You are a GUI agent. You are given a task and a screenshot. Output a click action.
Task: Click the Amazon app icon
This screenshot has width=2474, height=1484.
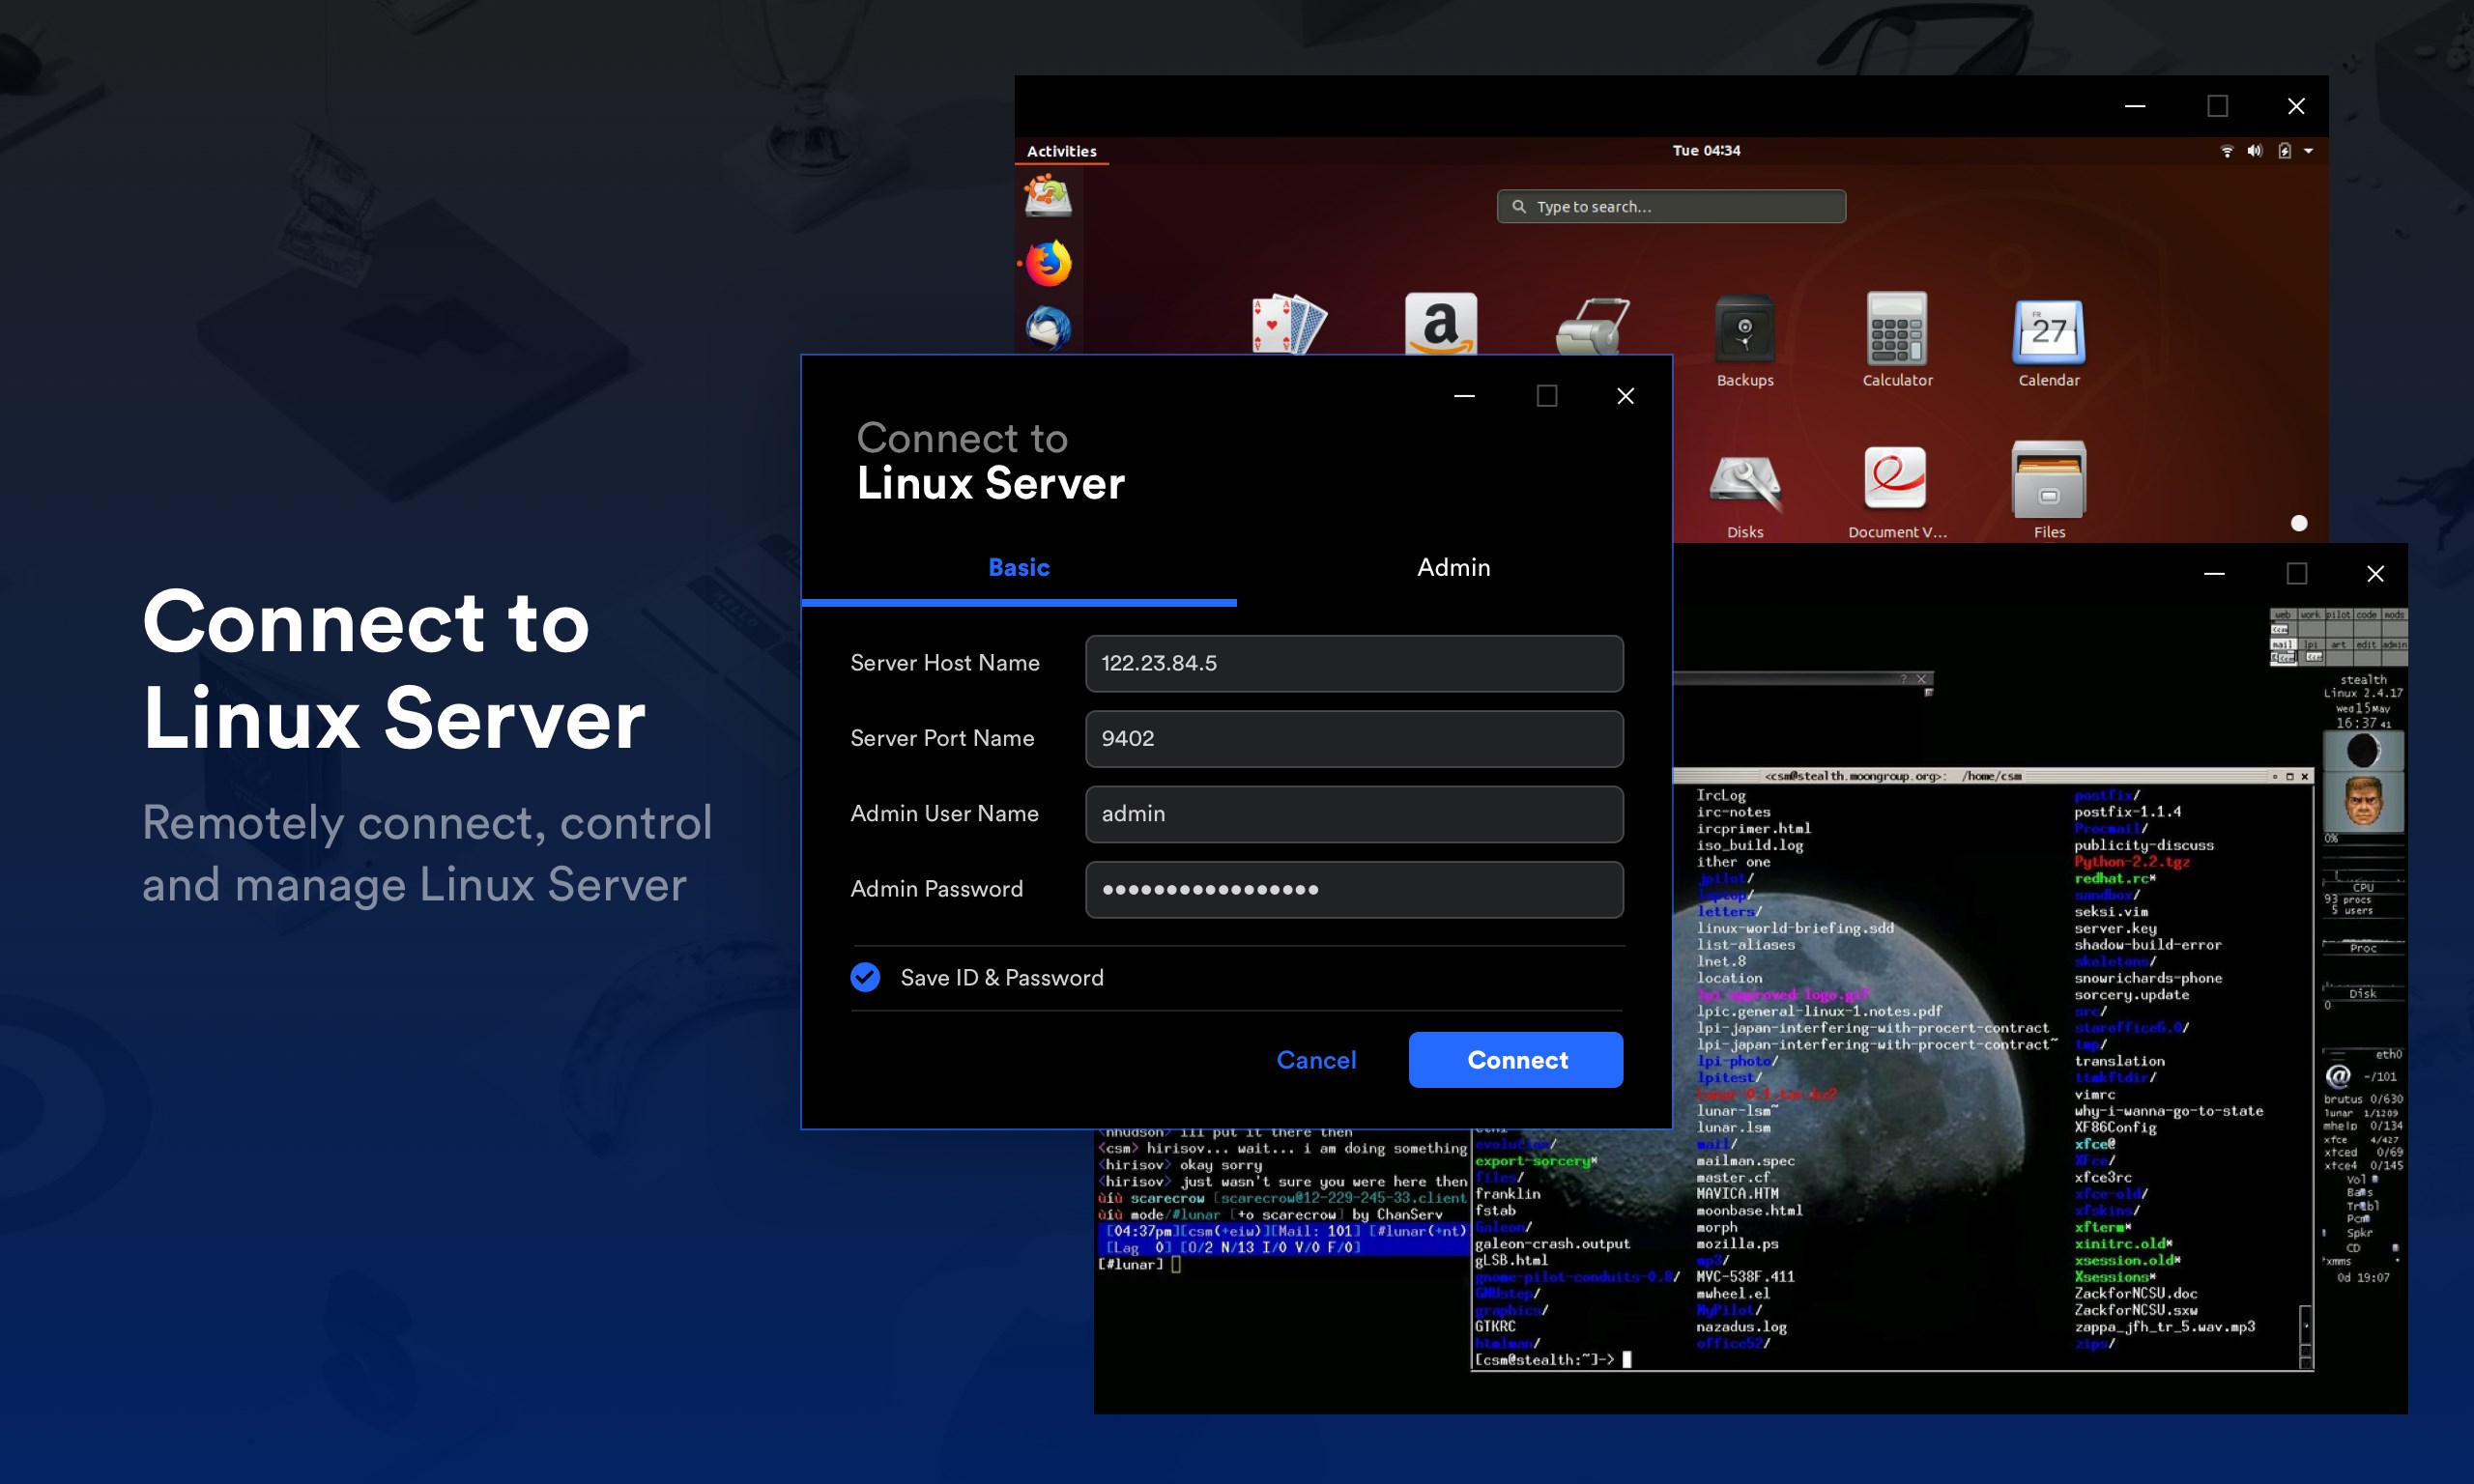coord(1440,325)
